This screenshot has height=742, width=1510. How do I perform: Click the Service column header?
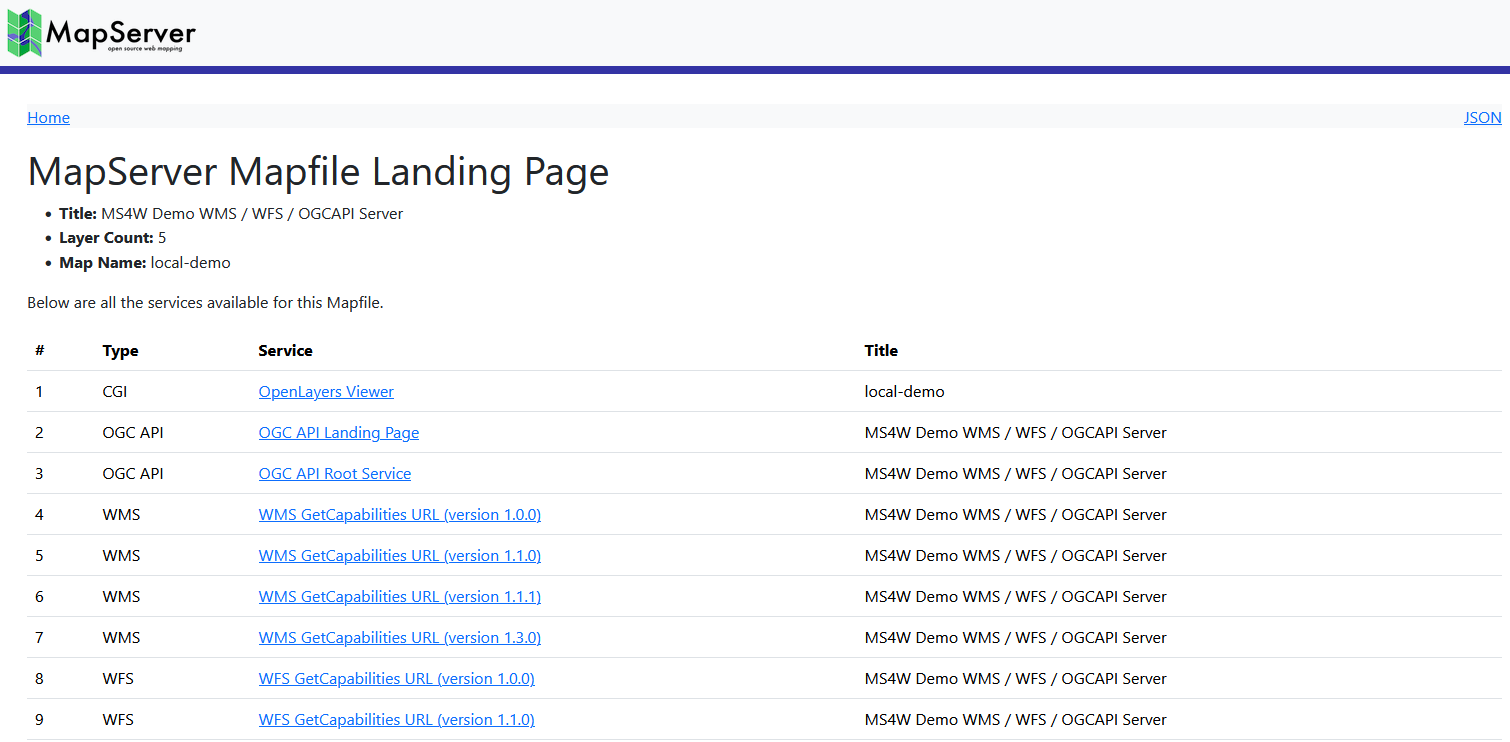pyautogui.click(x=285, y=350)
